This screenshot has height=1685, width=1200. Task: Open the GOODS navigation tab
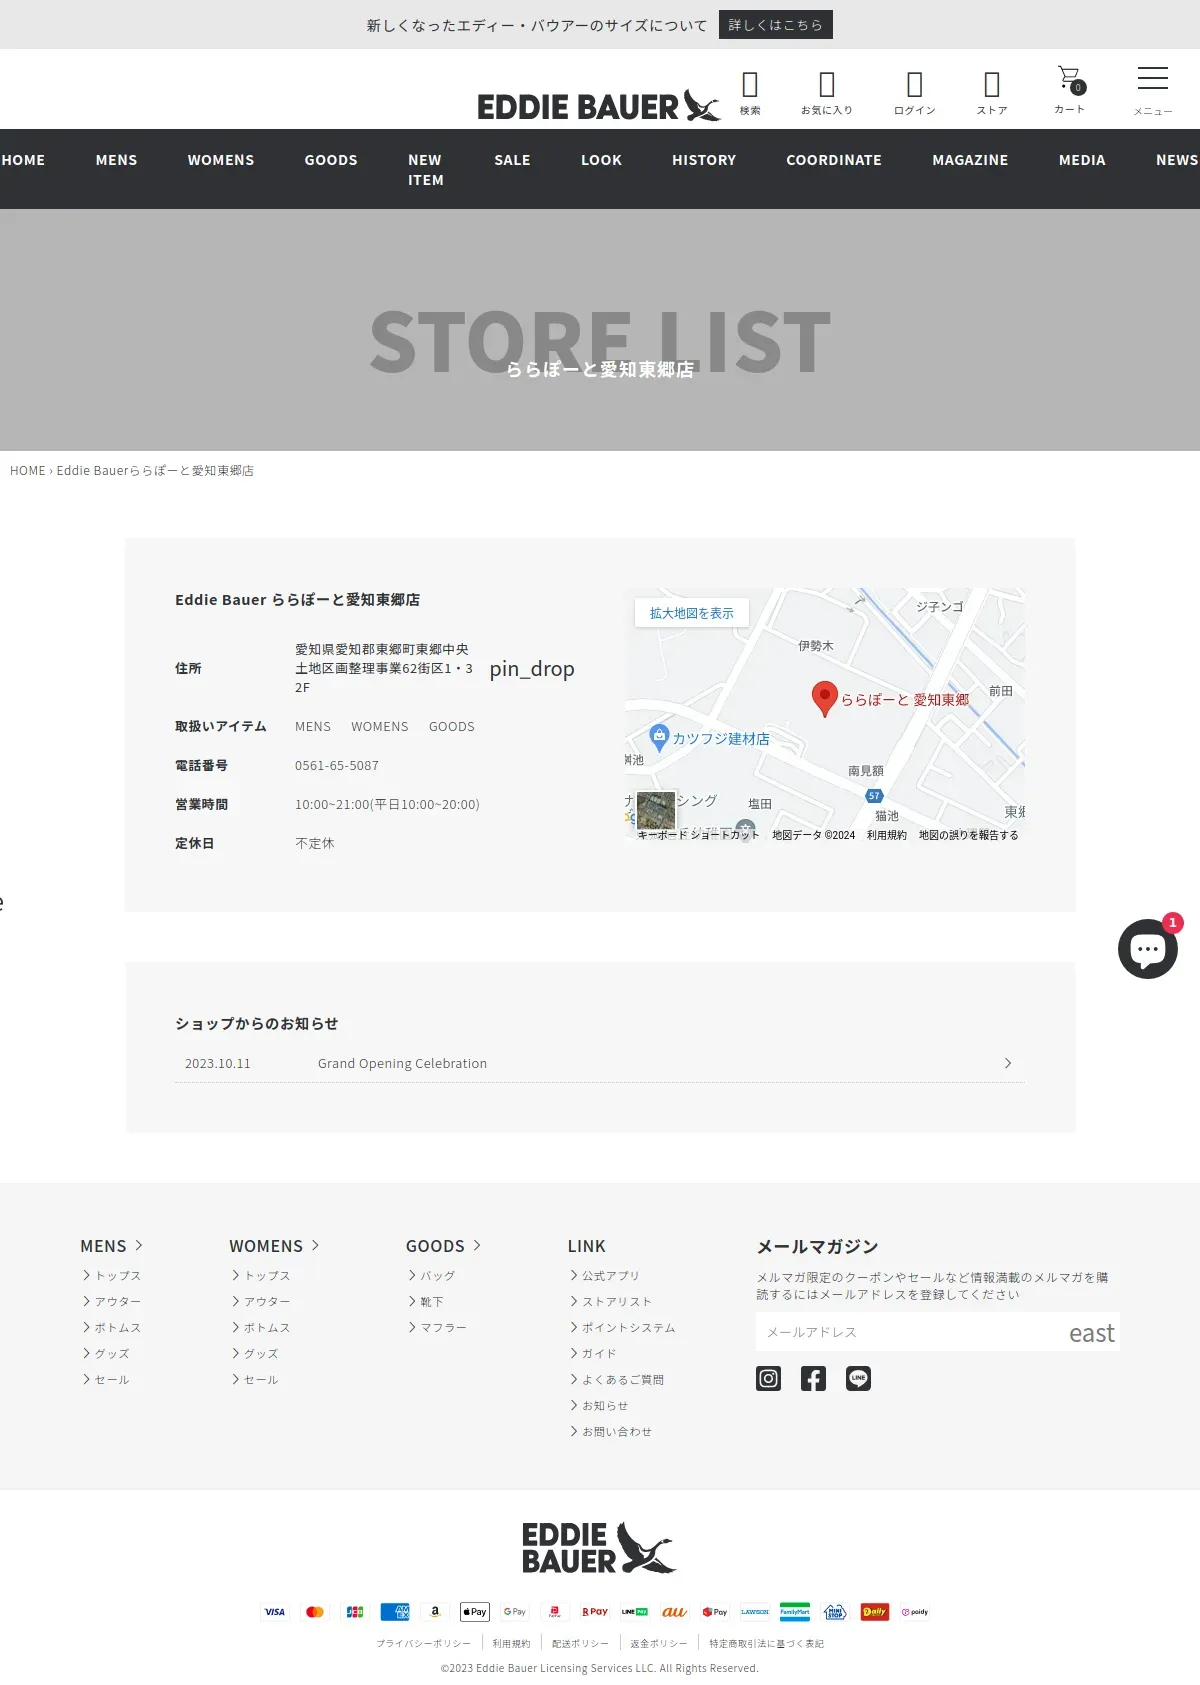331,160
